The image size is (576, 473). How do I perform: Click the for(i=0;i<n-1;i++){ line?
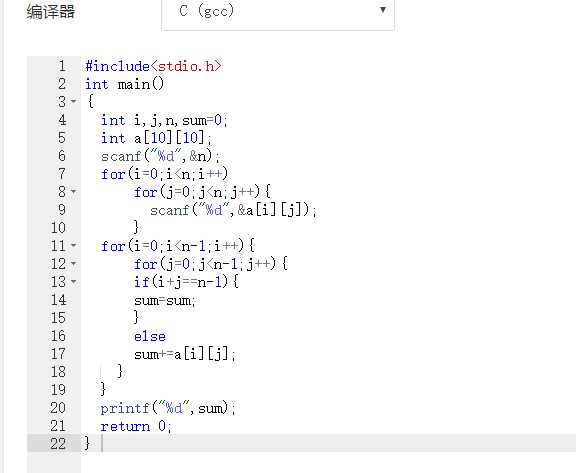178,246
